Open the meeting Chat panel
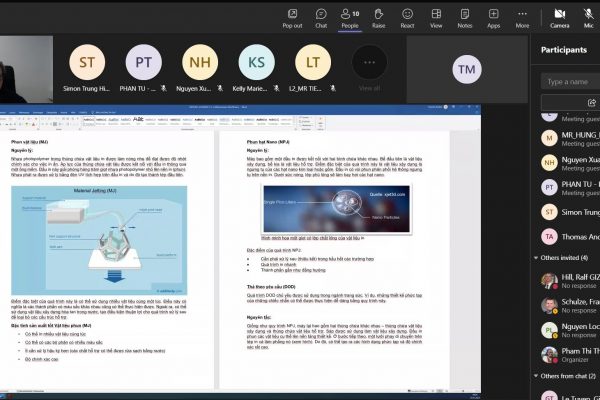This screenshot has width=600, height=400. (321, 17)
